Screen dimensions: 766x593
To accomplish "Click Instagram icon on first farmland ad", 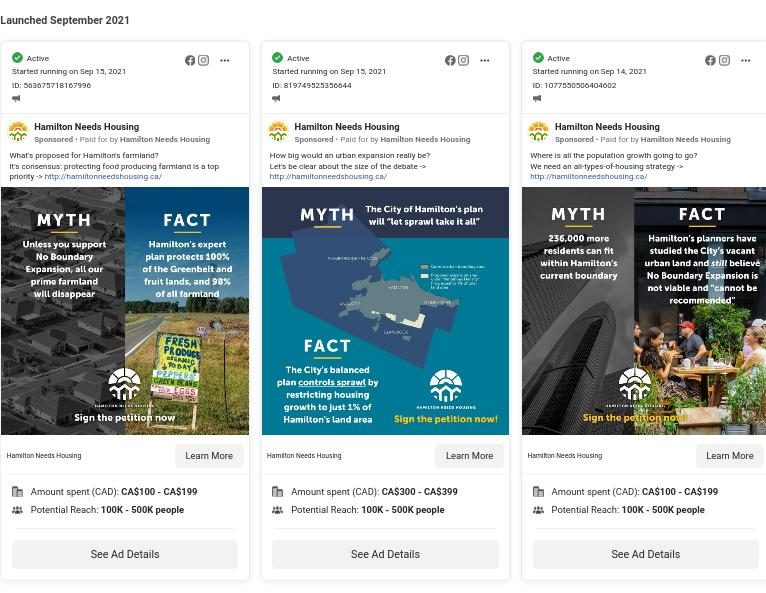I will pyautogui.click(x=203, y=61).
